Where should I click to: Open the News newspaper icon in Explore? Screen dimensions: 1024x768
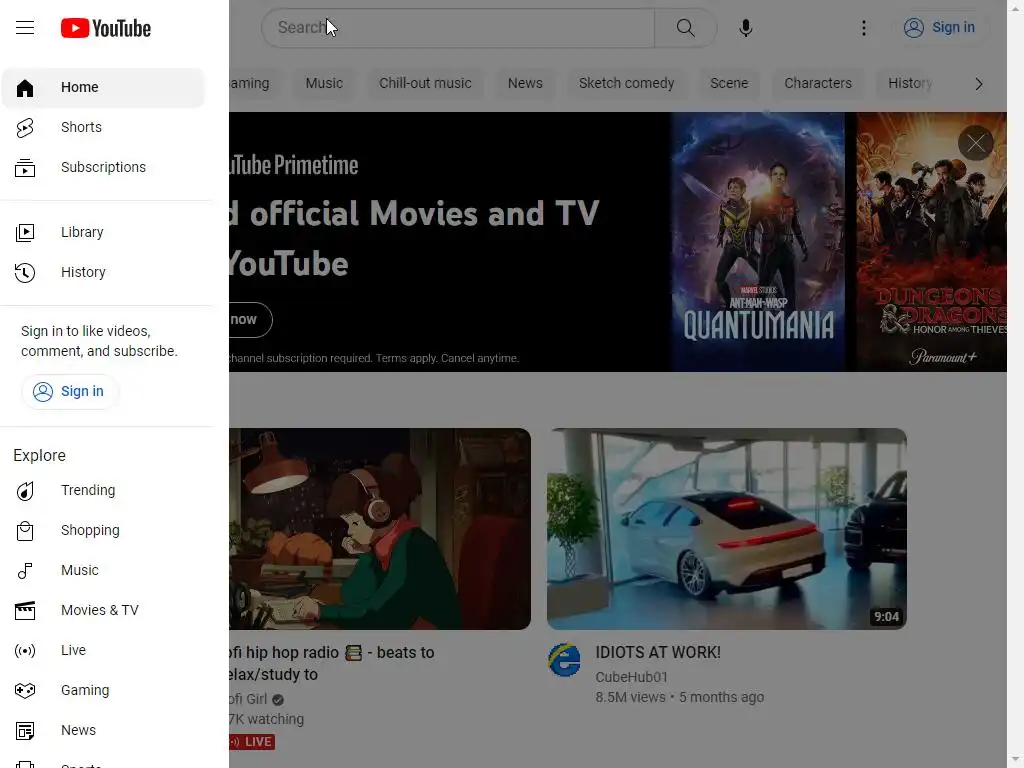[x=25, y=731]
